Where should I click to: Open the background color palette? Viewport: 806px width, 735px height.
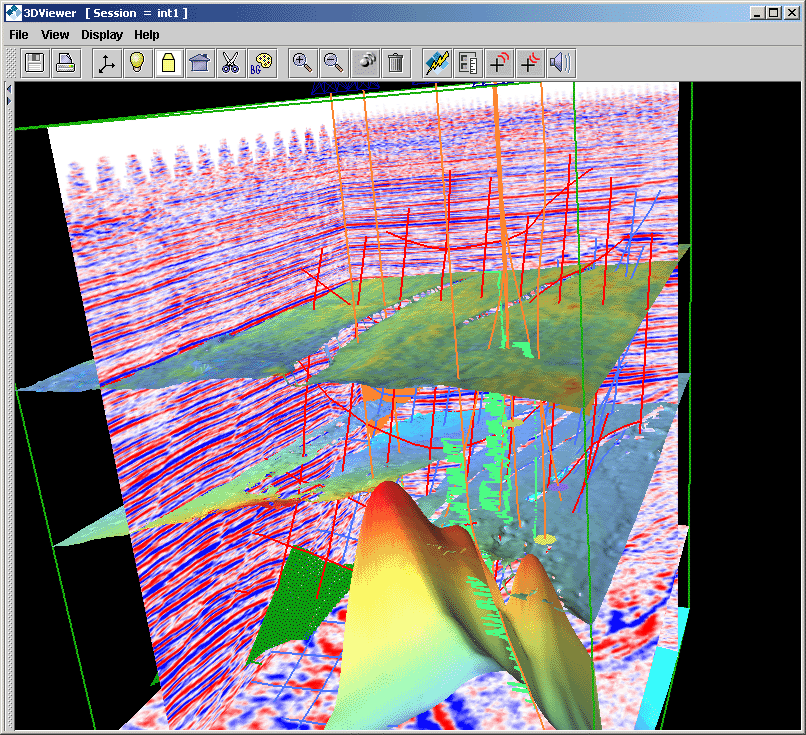262,64
